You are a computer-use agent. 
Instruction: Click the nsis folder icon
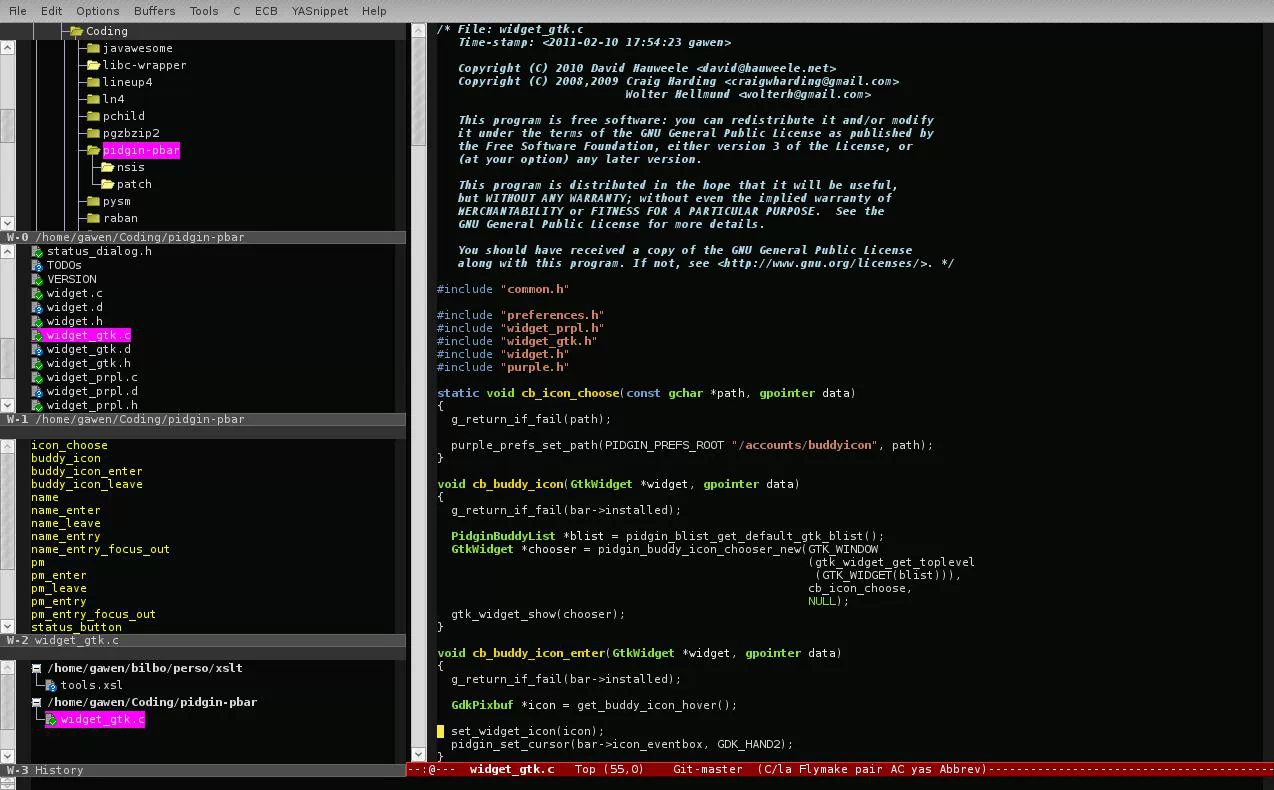pyautogui.click(x=108, y=167)
